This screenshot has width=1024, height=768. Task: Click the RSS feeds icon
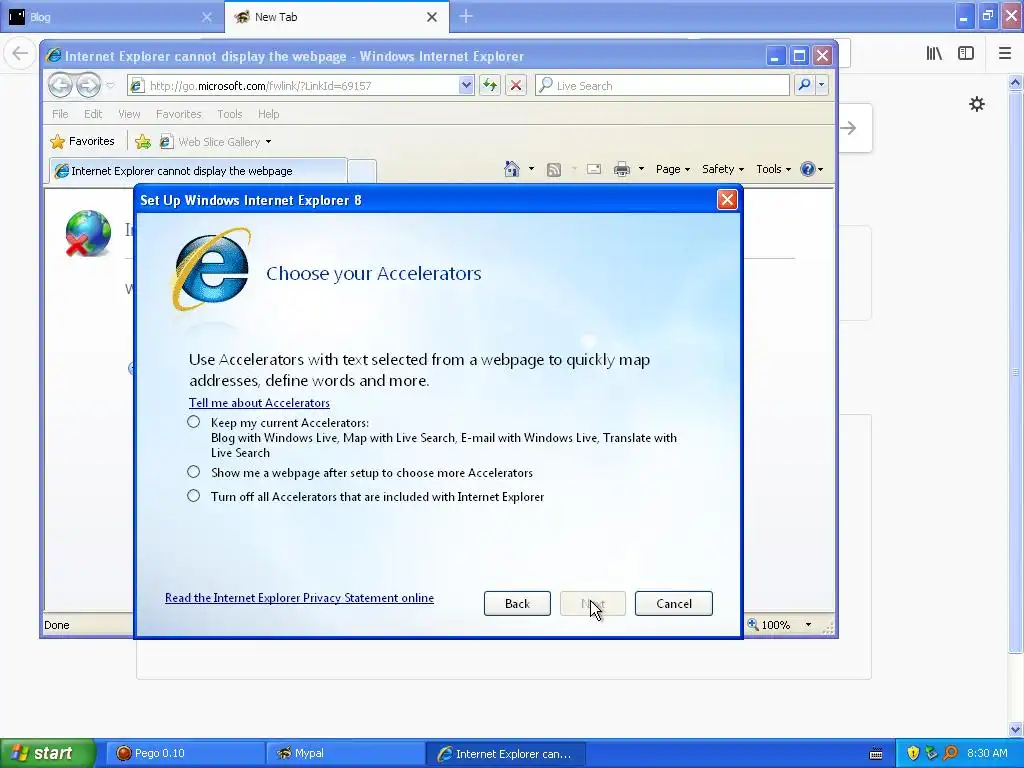tap(554, 170)
